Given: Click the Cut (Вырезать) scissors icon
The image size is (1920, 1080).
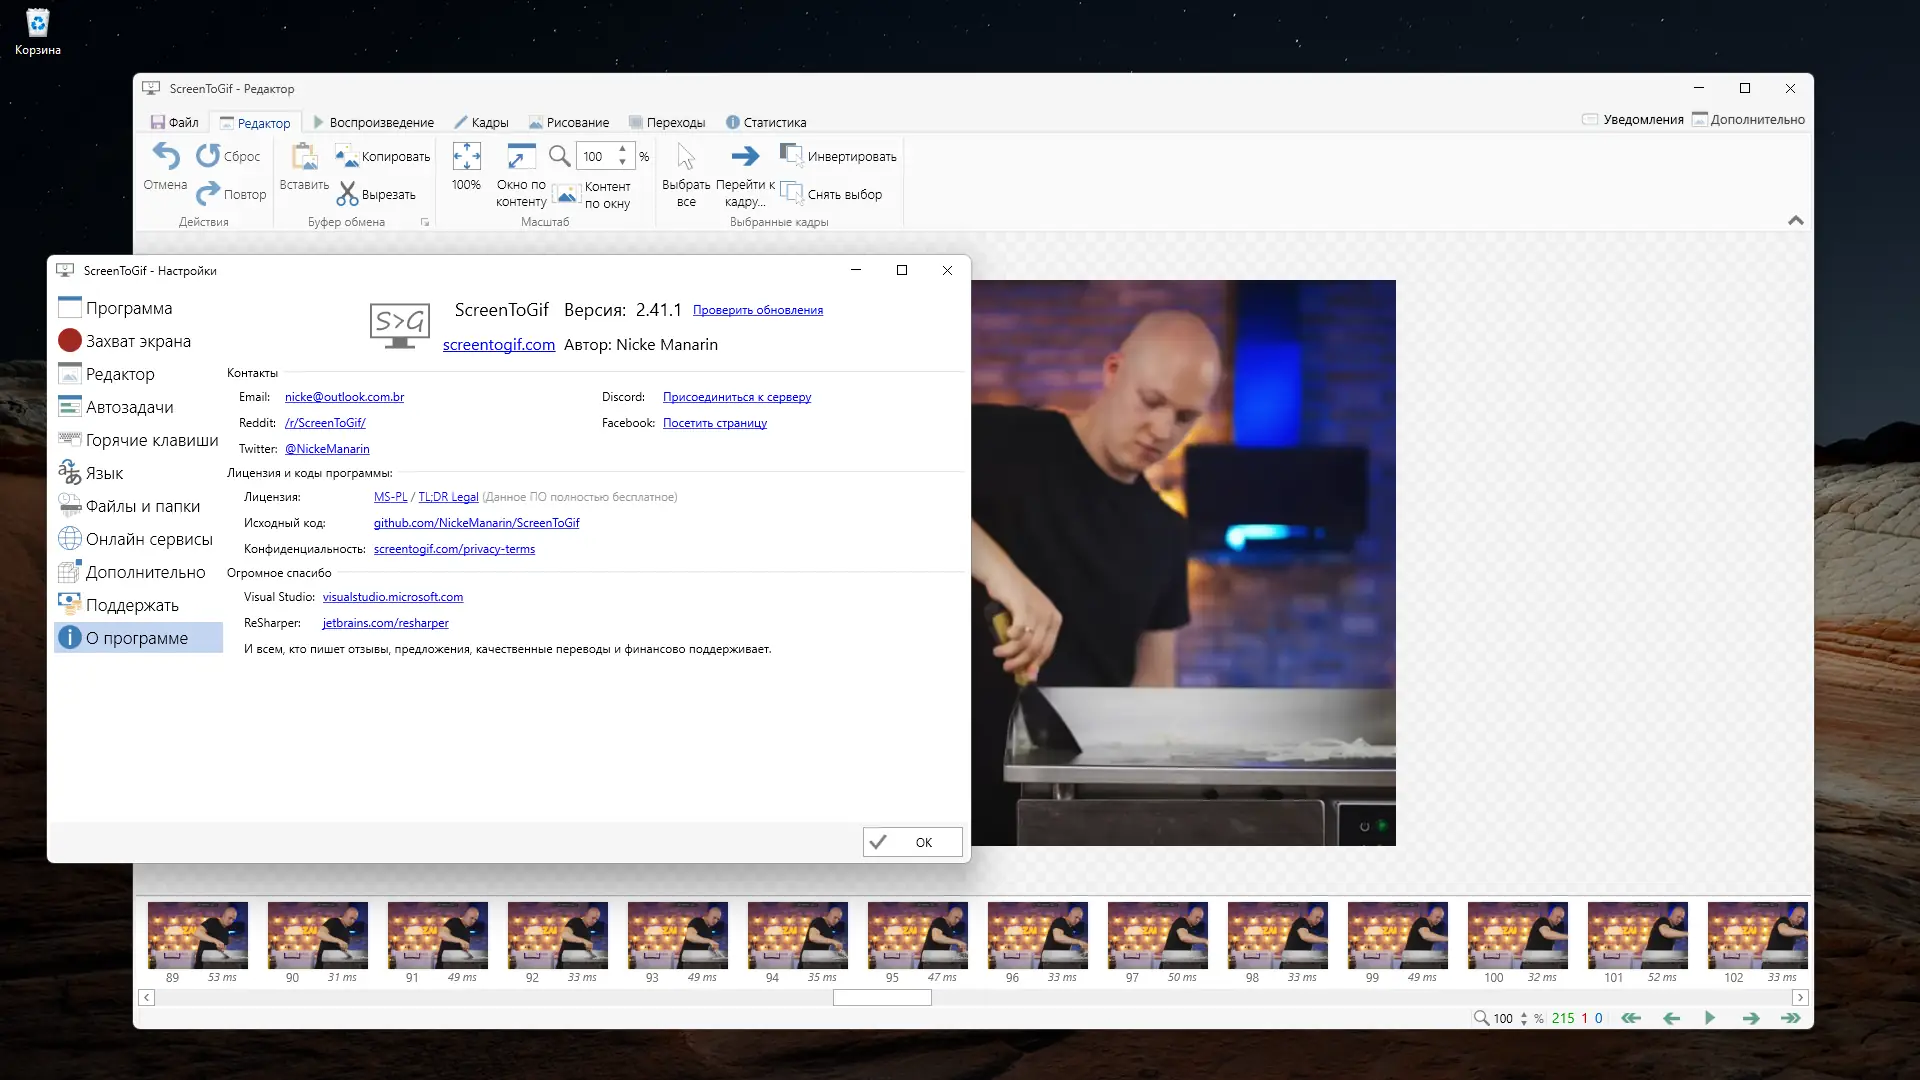Looking at the screenshot, I should (x=347, y=194).
